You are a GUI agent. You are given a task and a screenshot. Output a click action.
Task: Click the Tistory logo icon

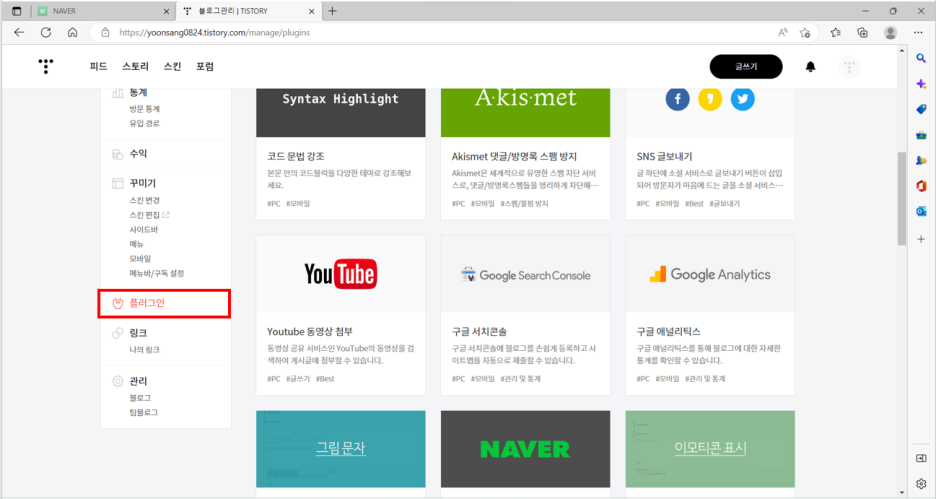(x=46, y=66)
